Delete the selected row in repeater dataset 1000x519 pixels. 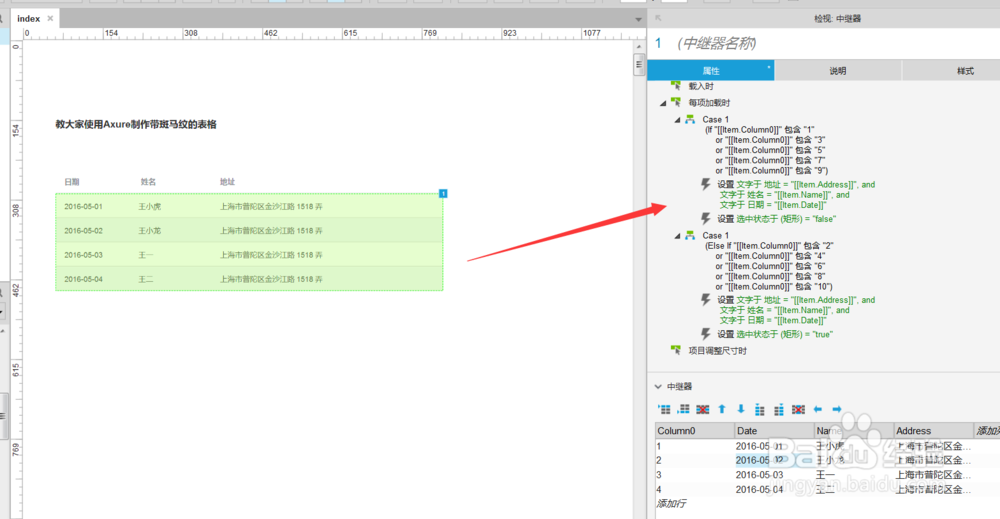click(x=702, y=409)
